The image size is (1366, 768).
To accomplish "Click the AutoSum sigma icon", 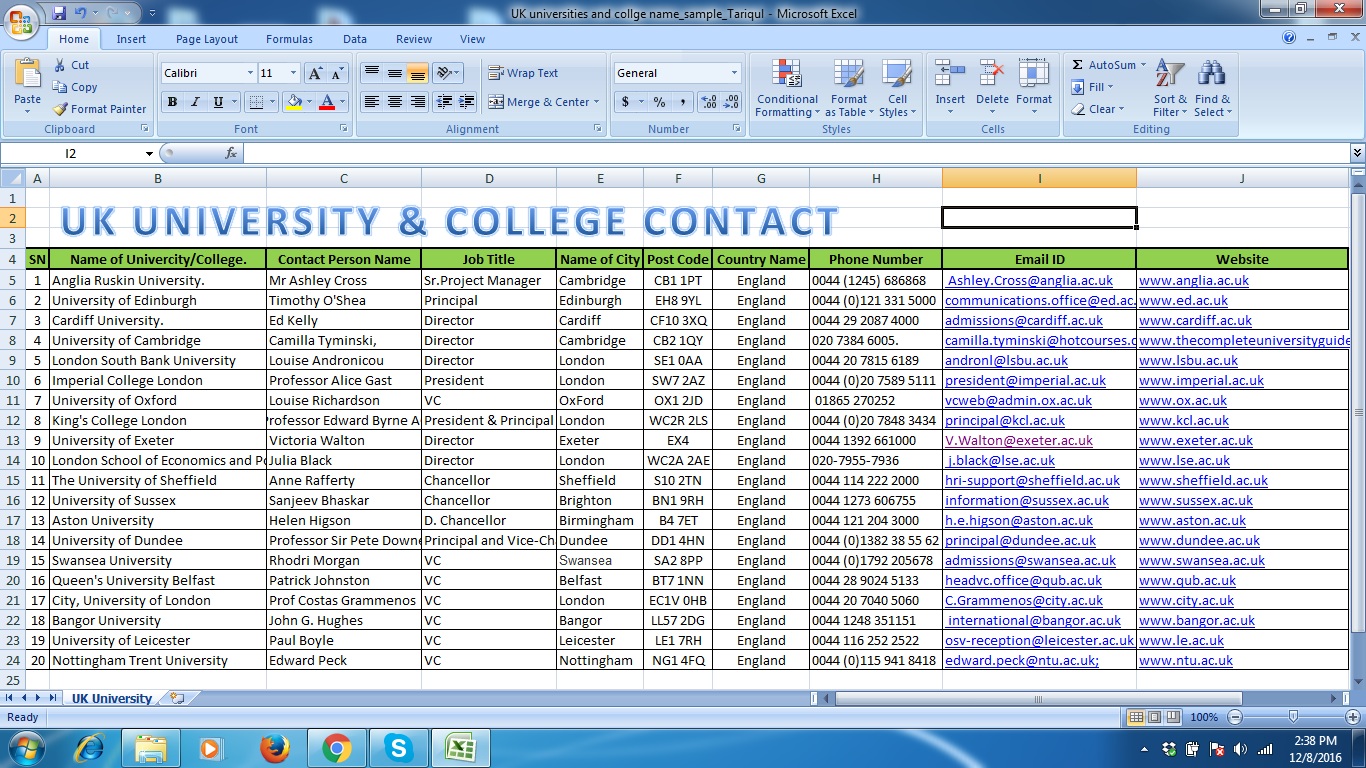I will (1078, 65).
